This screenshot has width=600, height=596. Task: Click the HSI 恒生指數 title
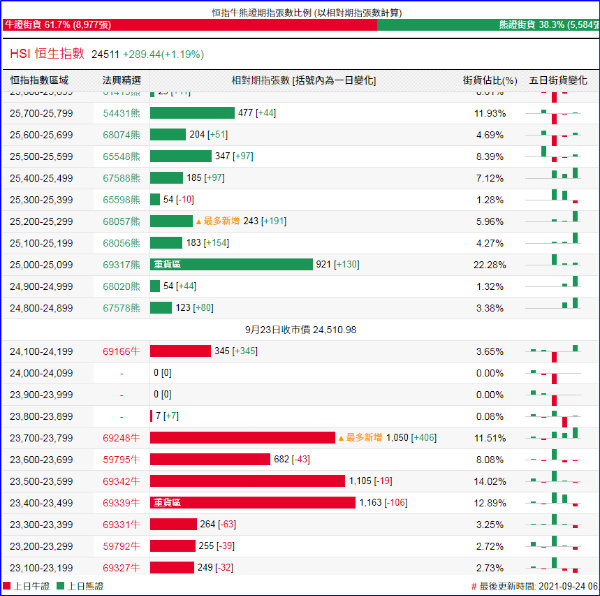(47, 54)
